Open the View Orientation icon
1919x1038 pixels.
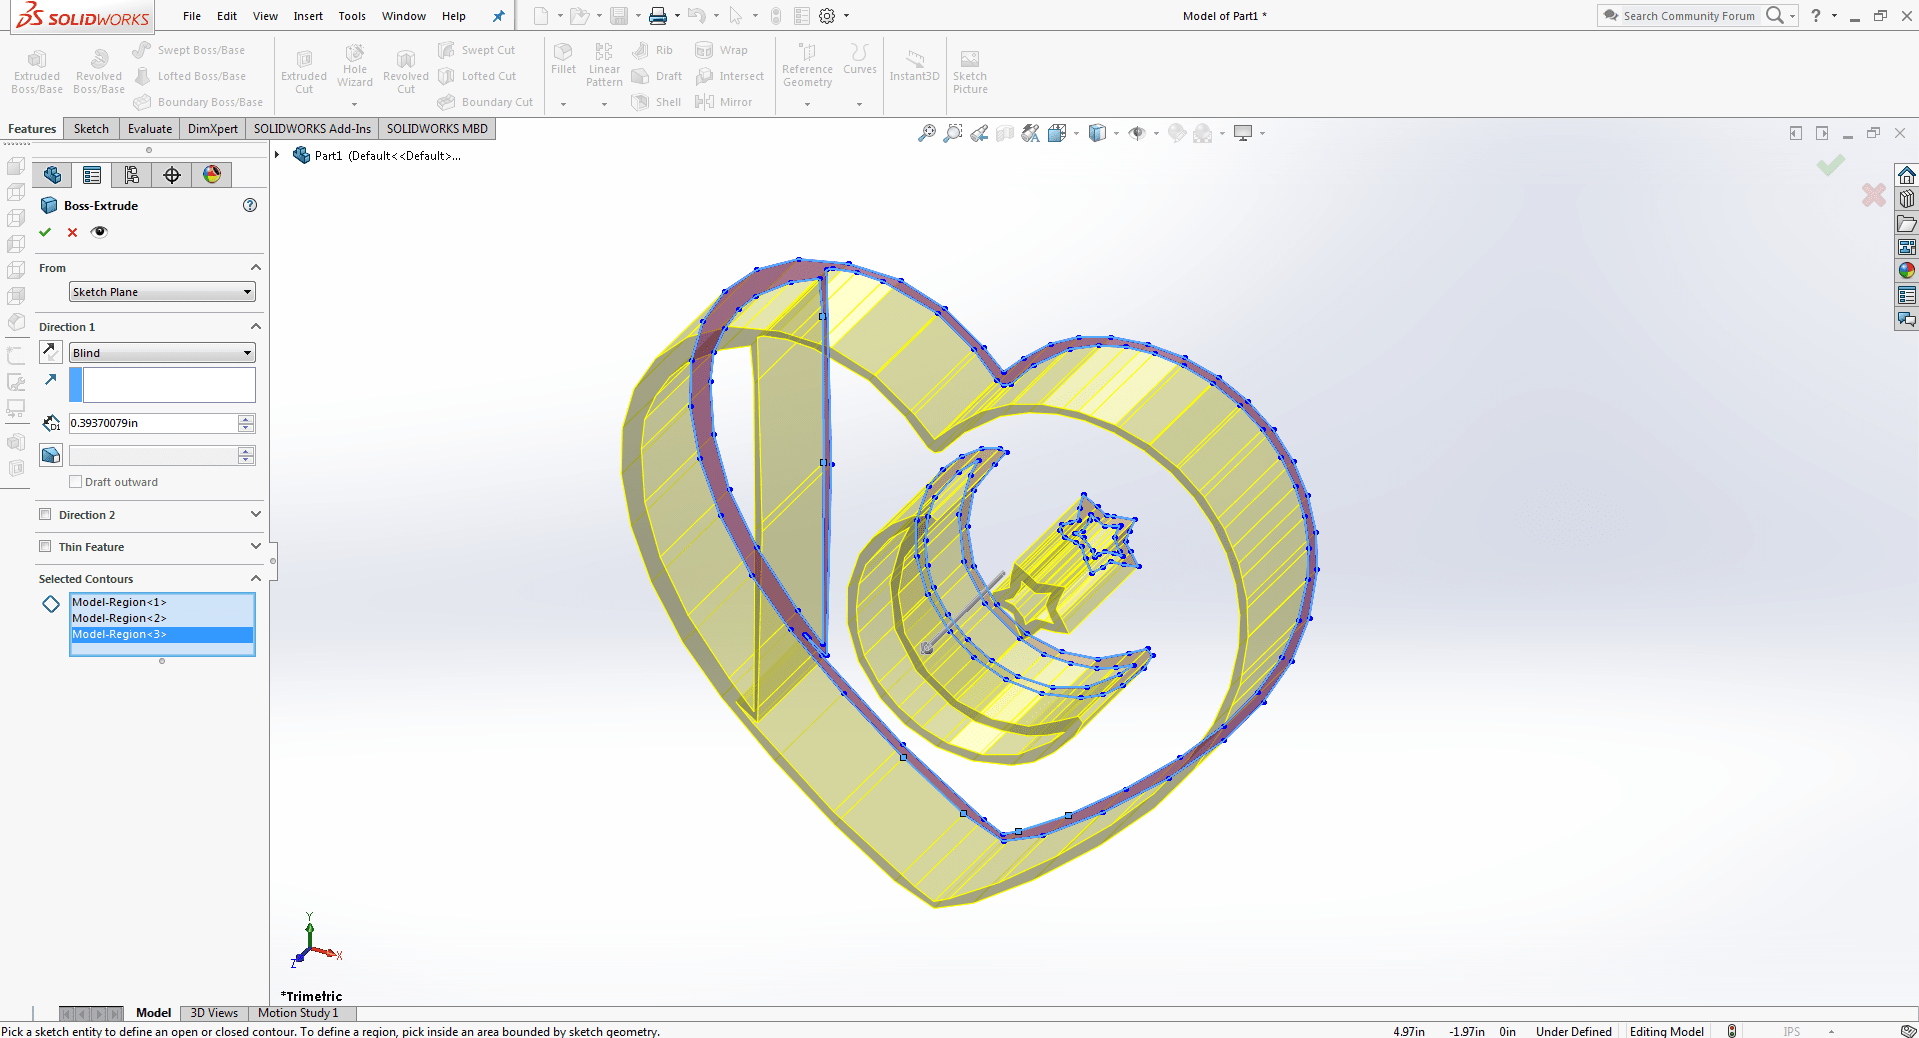[x=1057, y=133]
